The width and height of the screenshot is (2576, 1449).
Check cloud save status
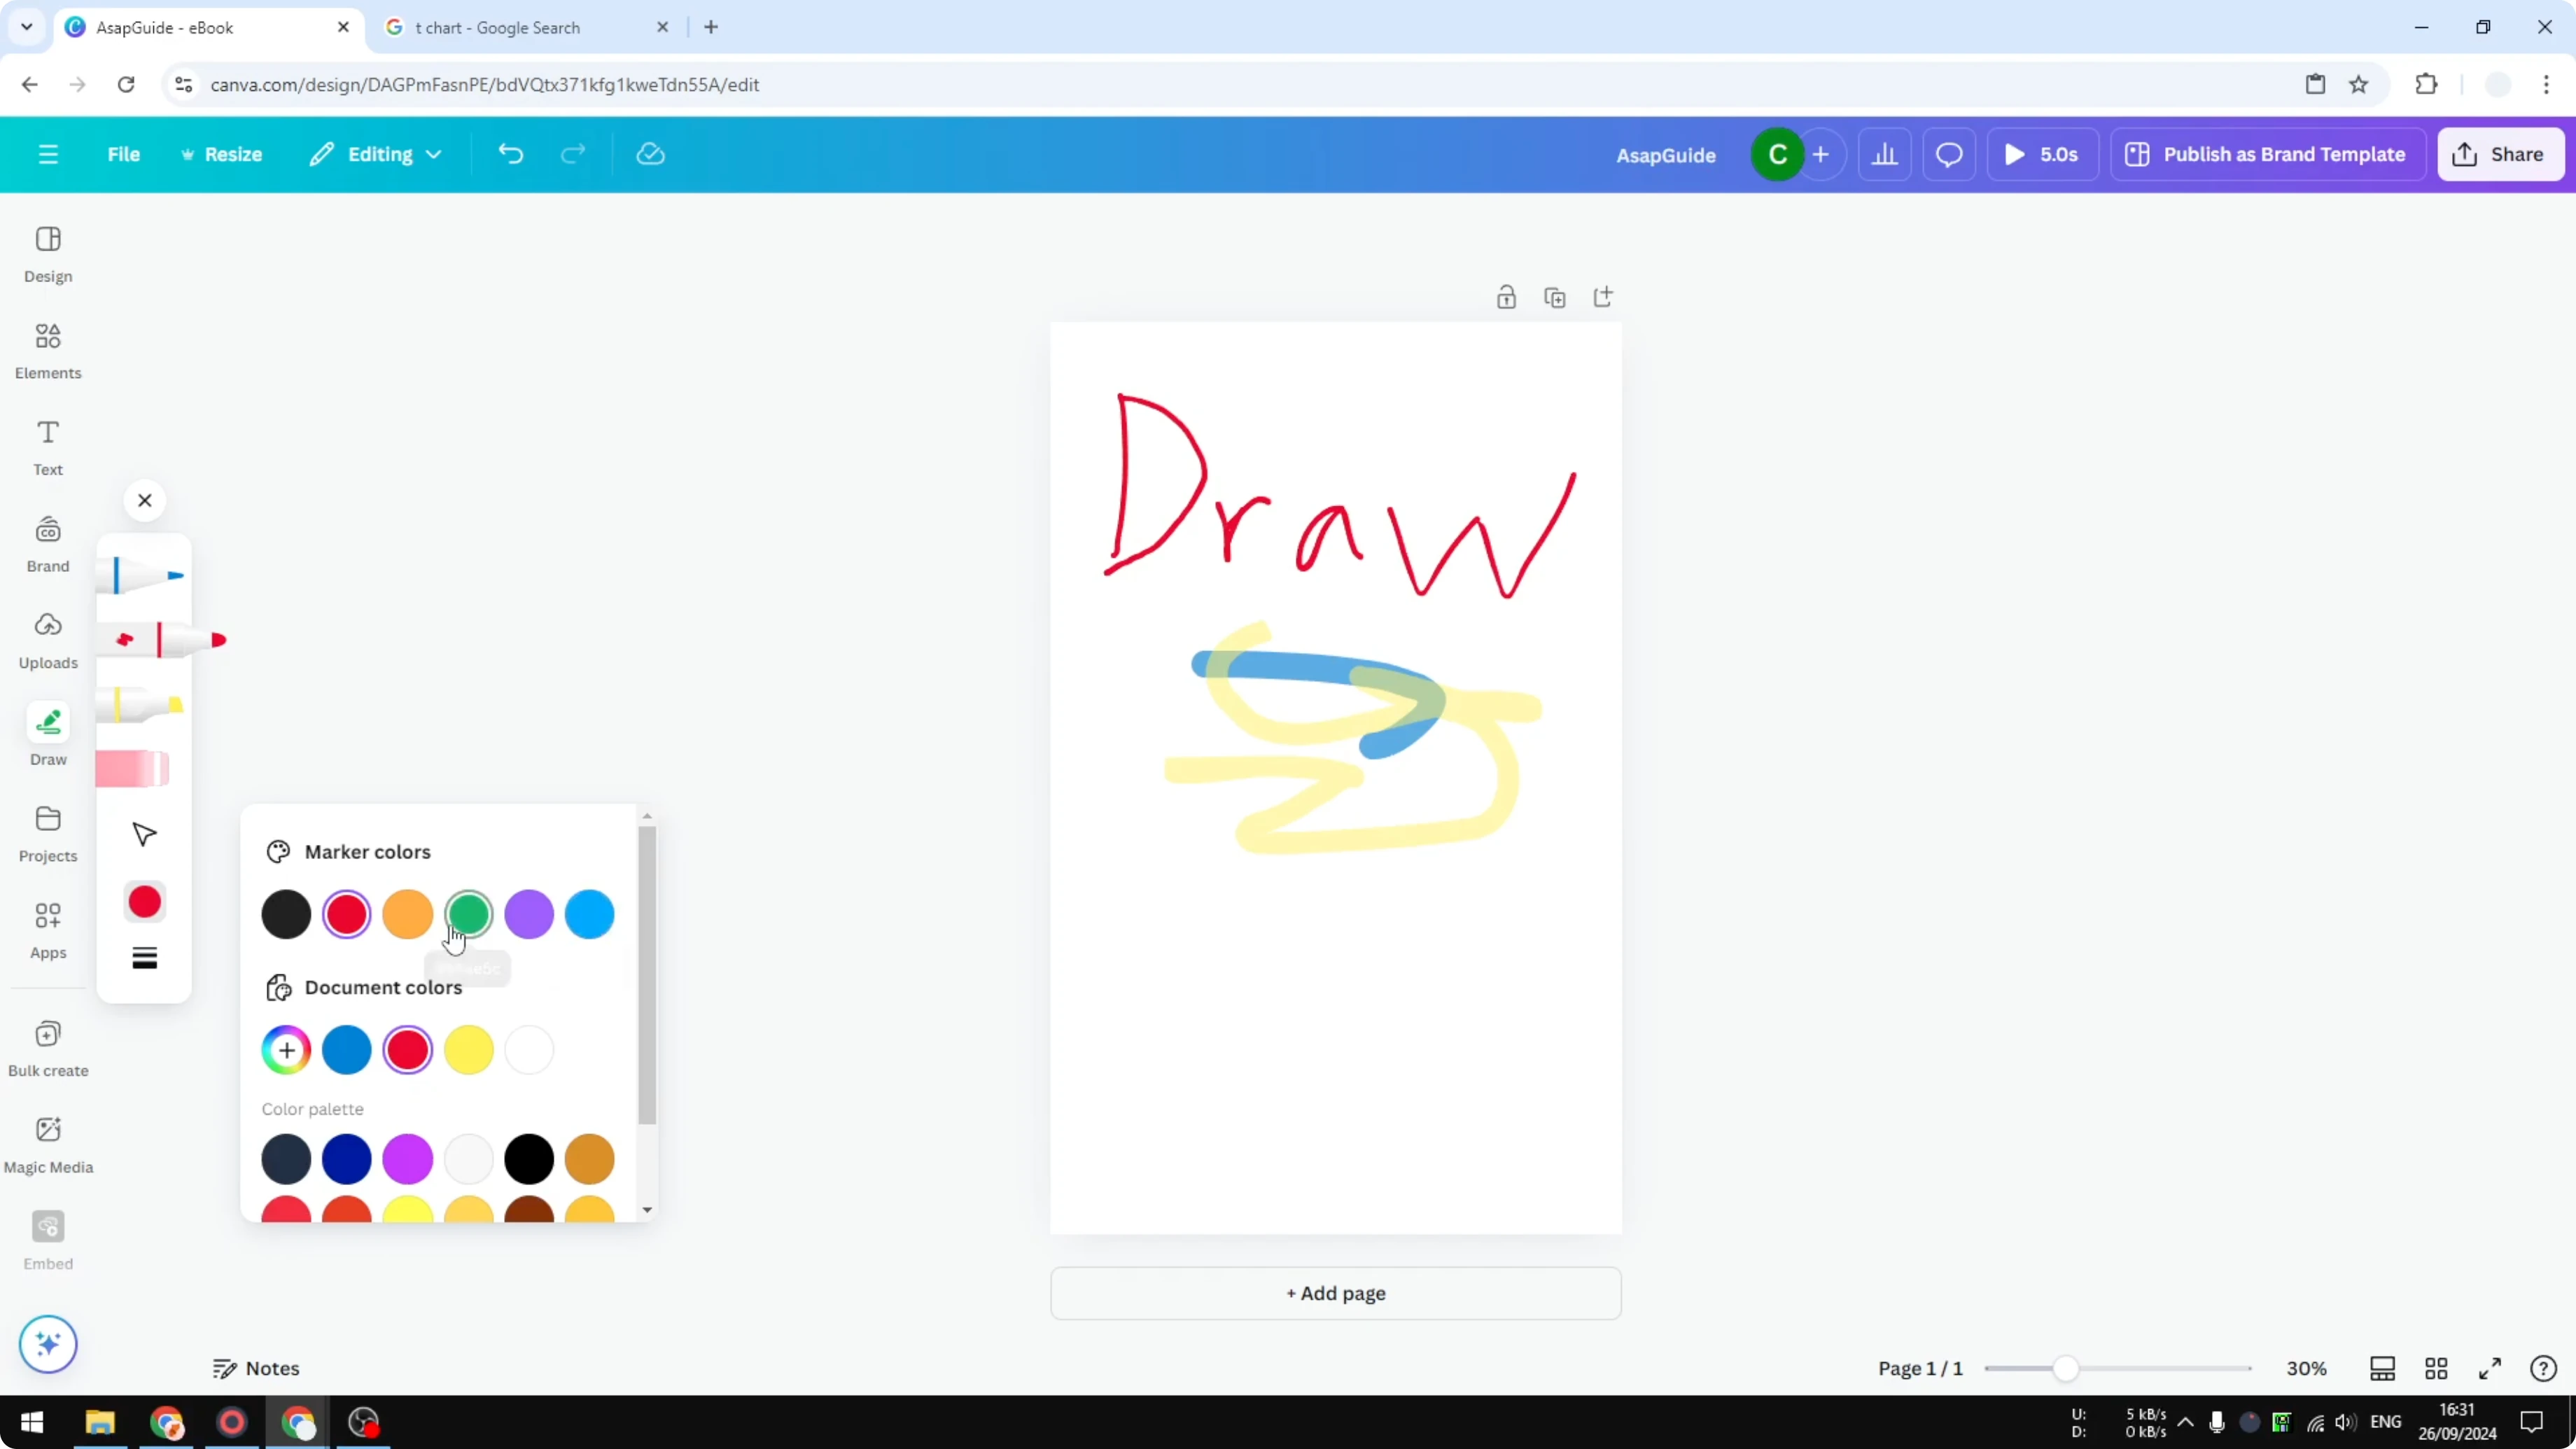[x=651, y=154]
